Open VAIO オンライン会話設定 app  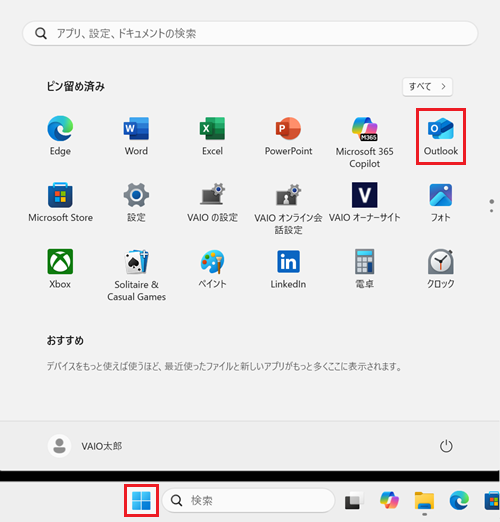[288, 209]
